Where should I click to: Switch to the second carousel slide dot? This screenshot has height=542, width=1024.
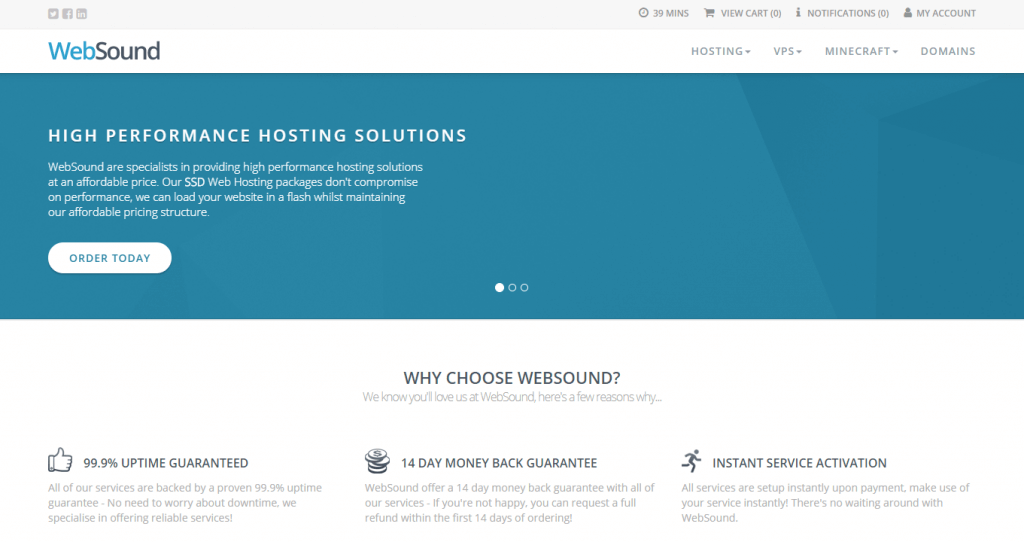(x=512, y=287)
